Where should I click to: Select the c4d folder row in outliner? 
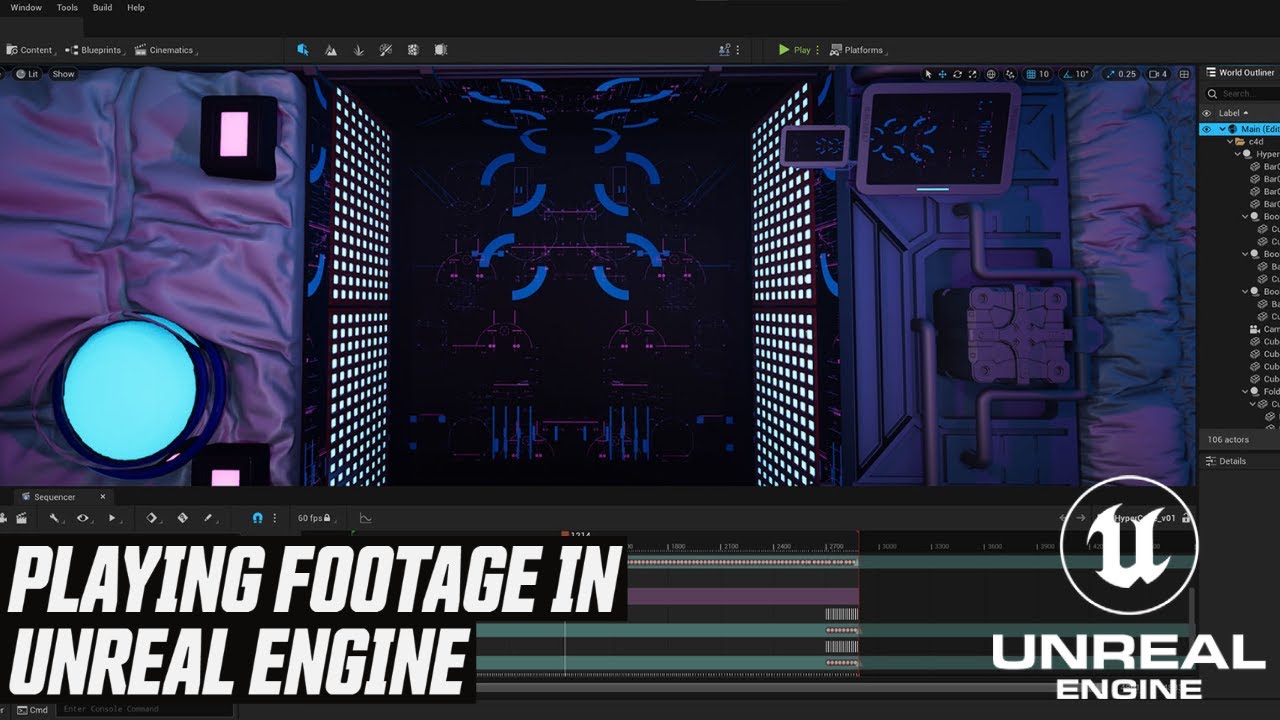(1240, 142)
